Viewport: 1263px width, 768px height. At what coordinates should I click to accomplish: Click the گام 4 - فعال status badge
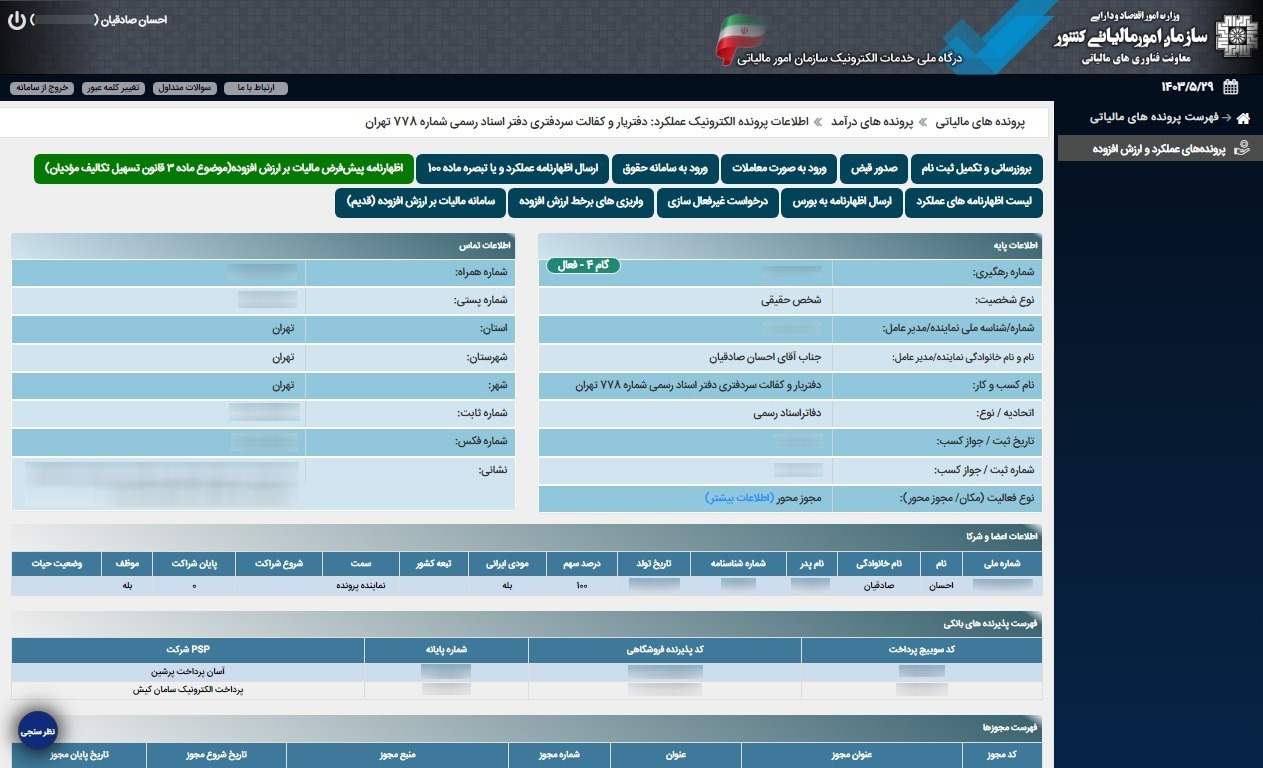[x=583, y=266]
